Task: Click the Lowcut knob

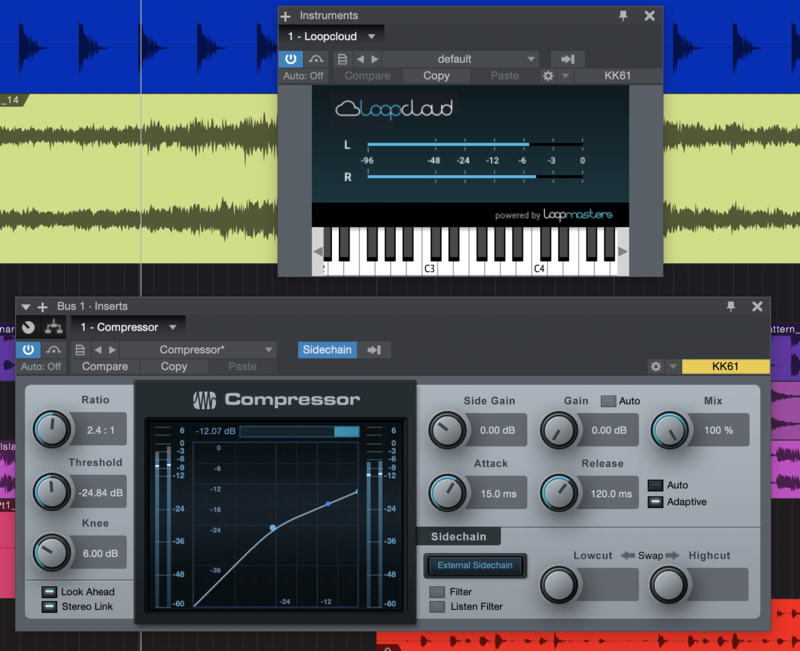Action: [x=559, y=585]
